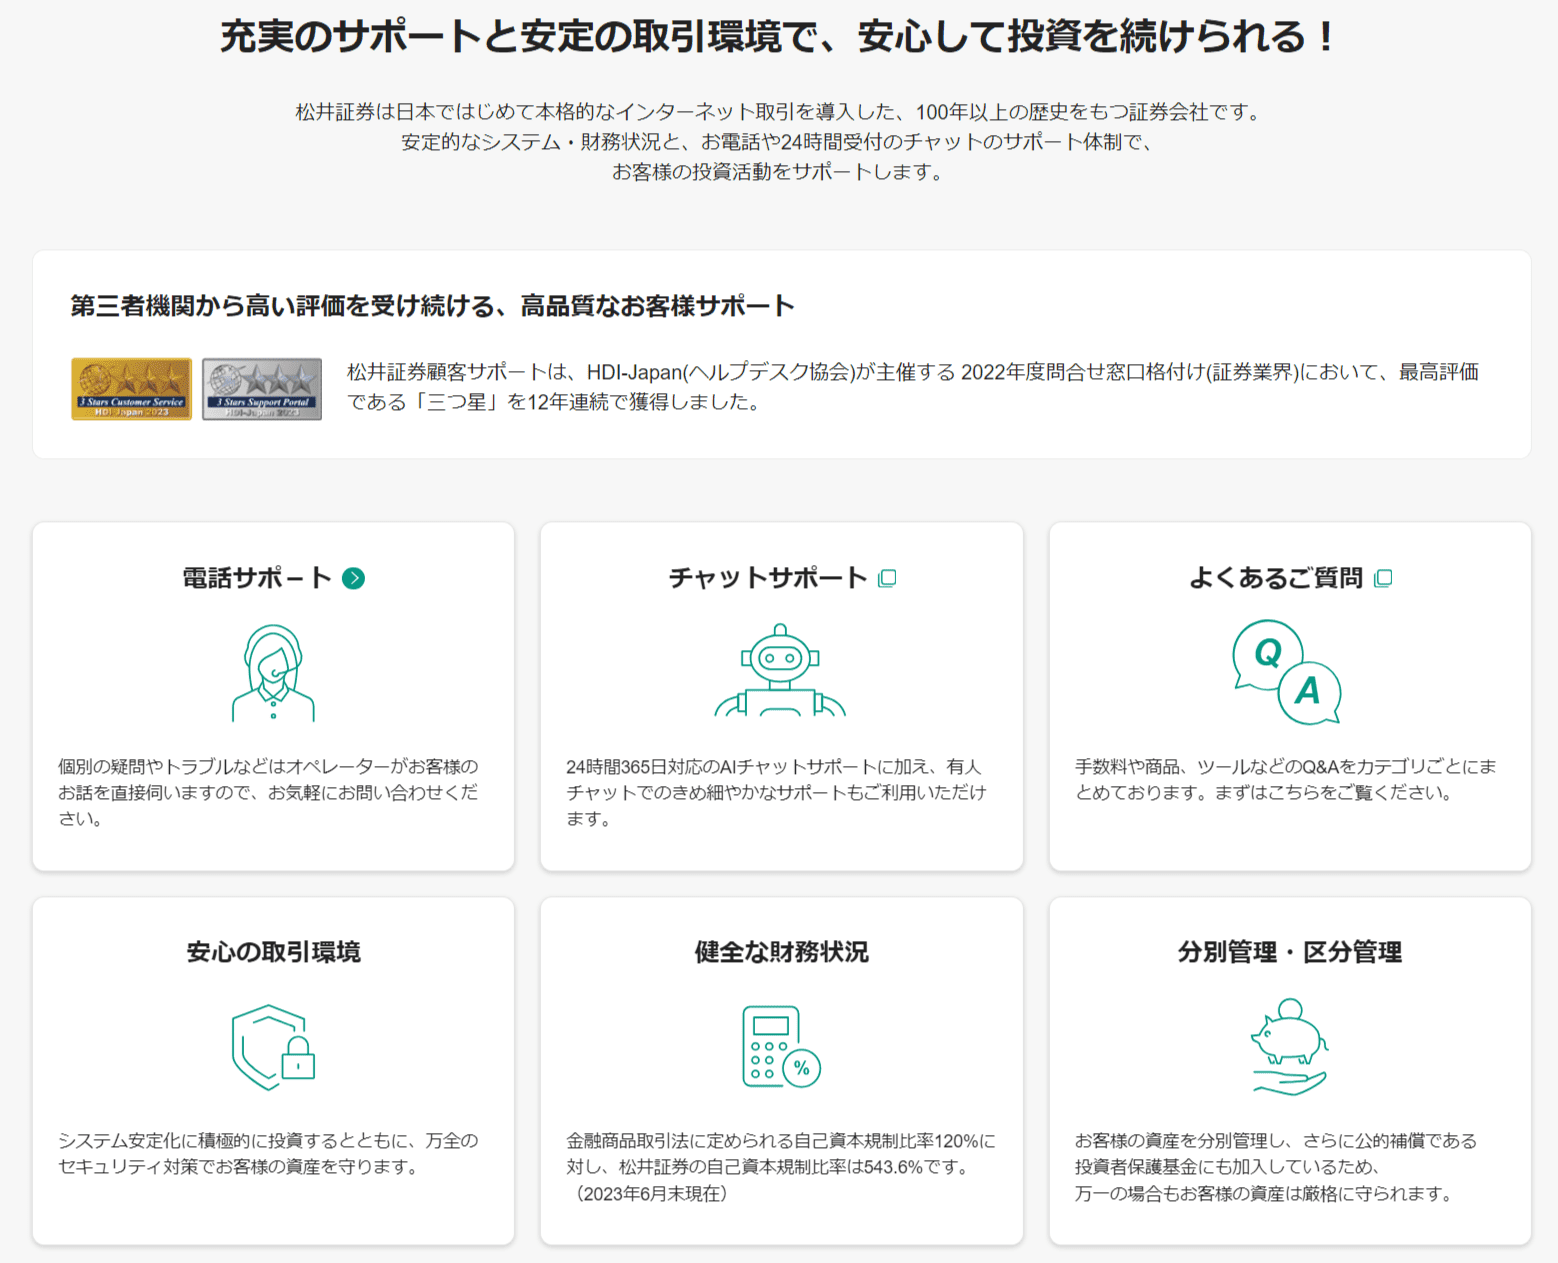The width and height of the screenshot is (1558, 1263).
Task: Open the チャットサポート heading link
Action: tap(768, 578)
